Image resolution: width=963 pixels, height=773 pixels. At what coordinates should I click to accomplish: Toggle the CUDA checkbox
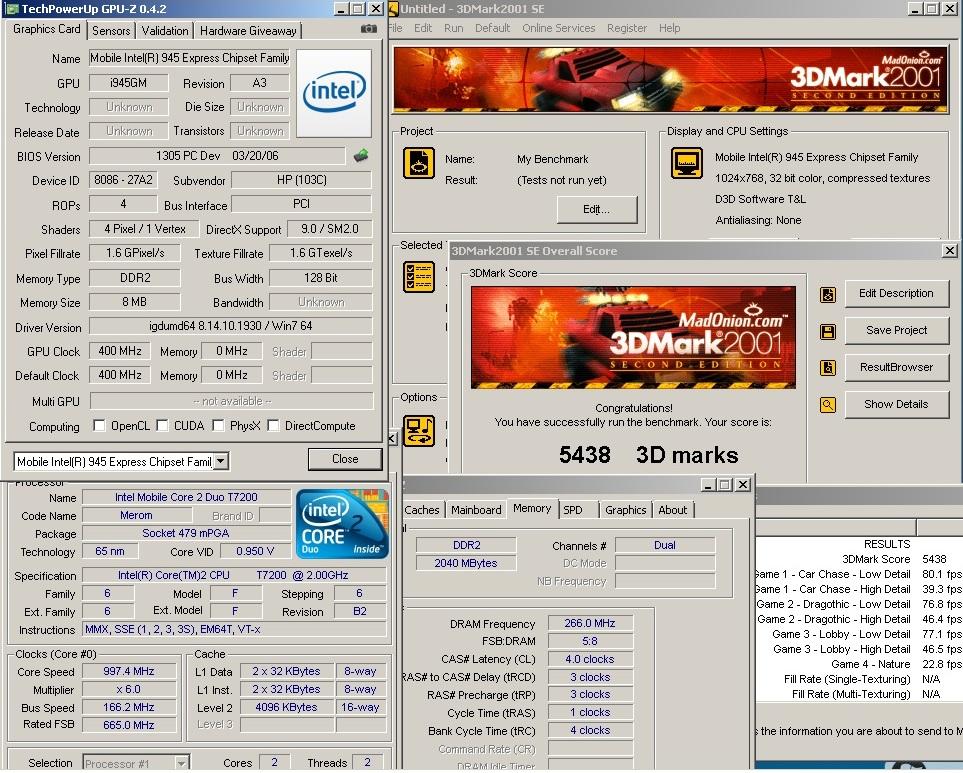162,425
